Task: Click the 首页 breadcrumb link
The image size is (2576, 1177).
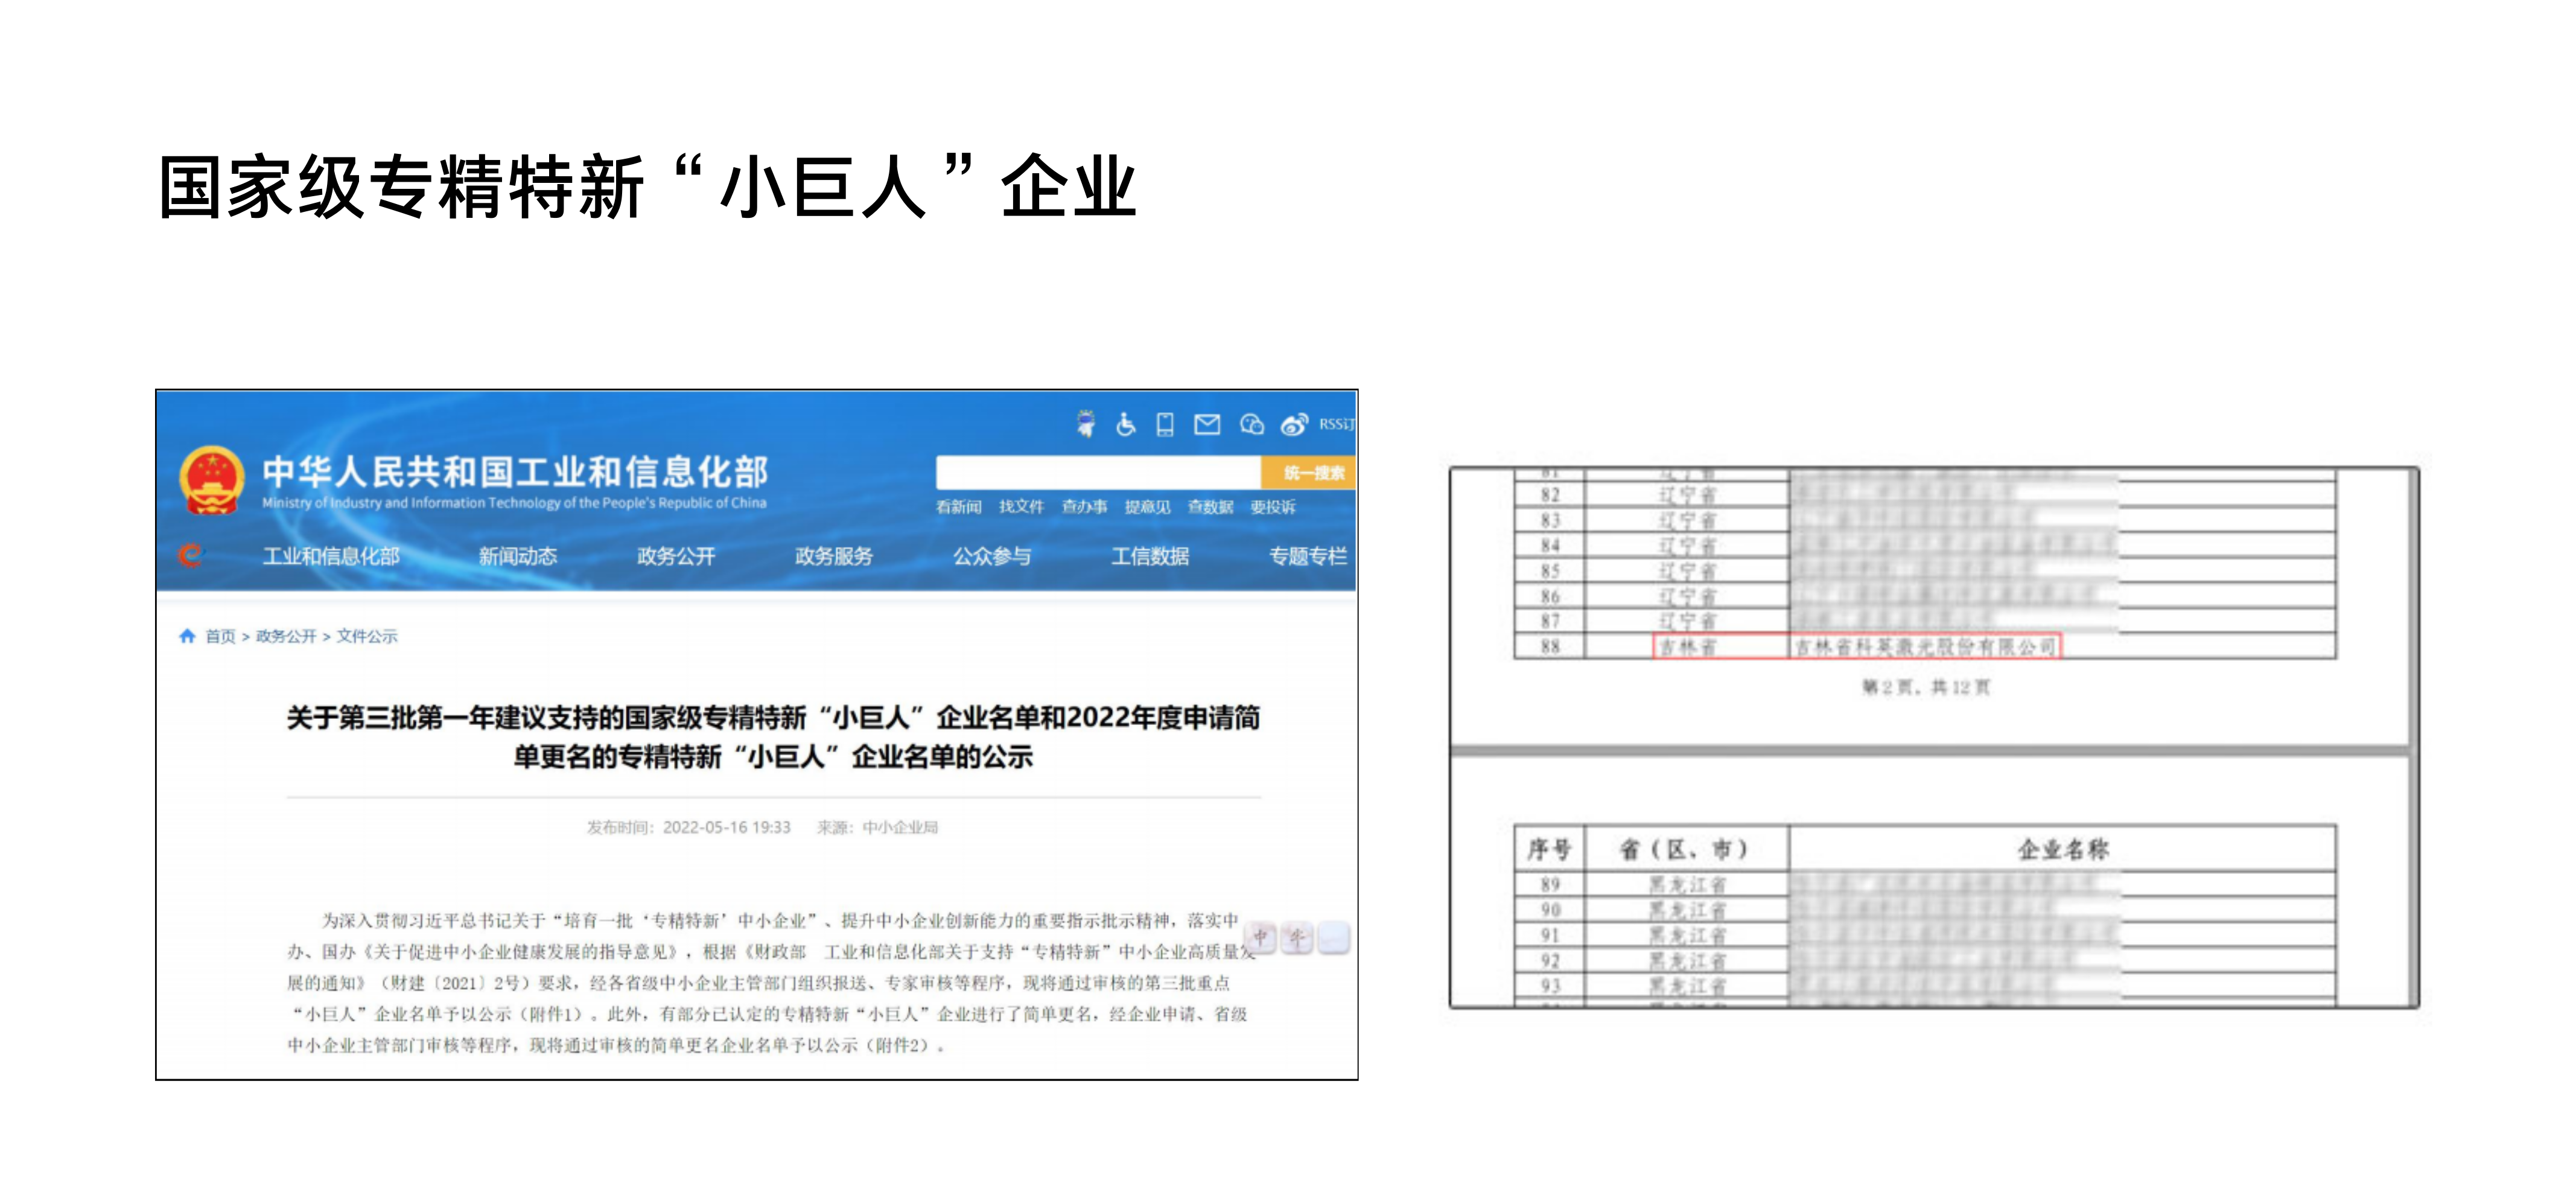Action: pos(220,636)
